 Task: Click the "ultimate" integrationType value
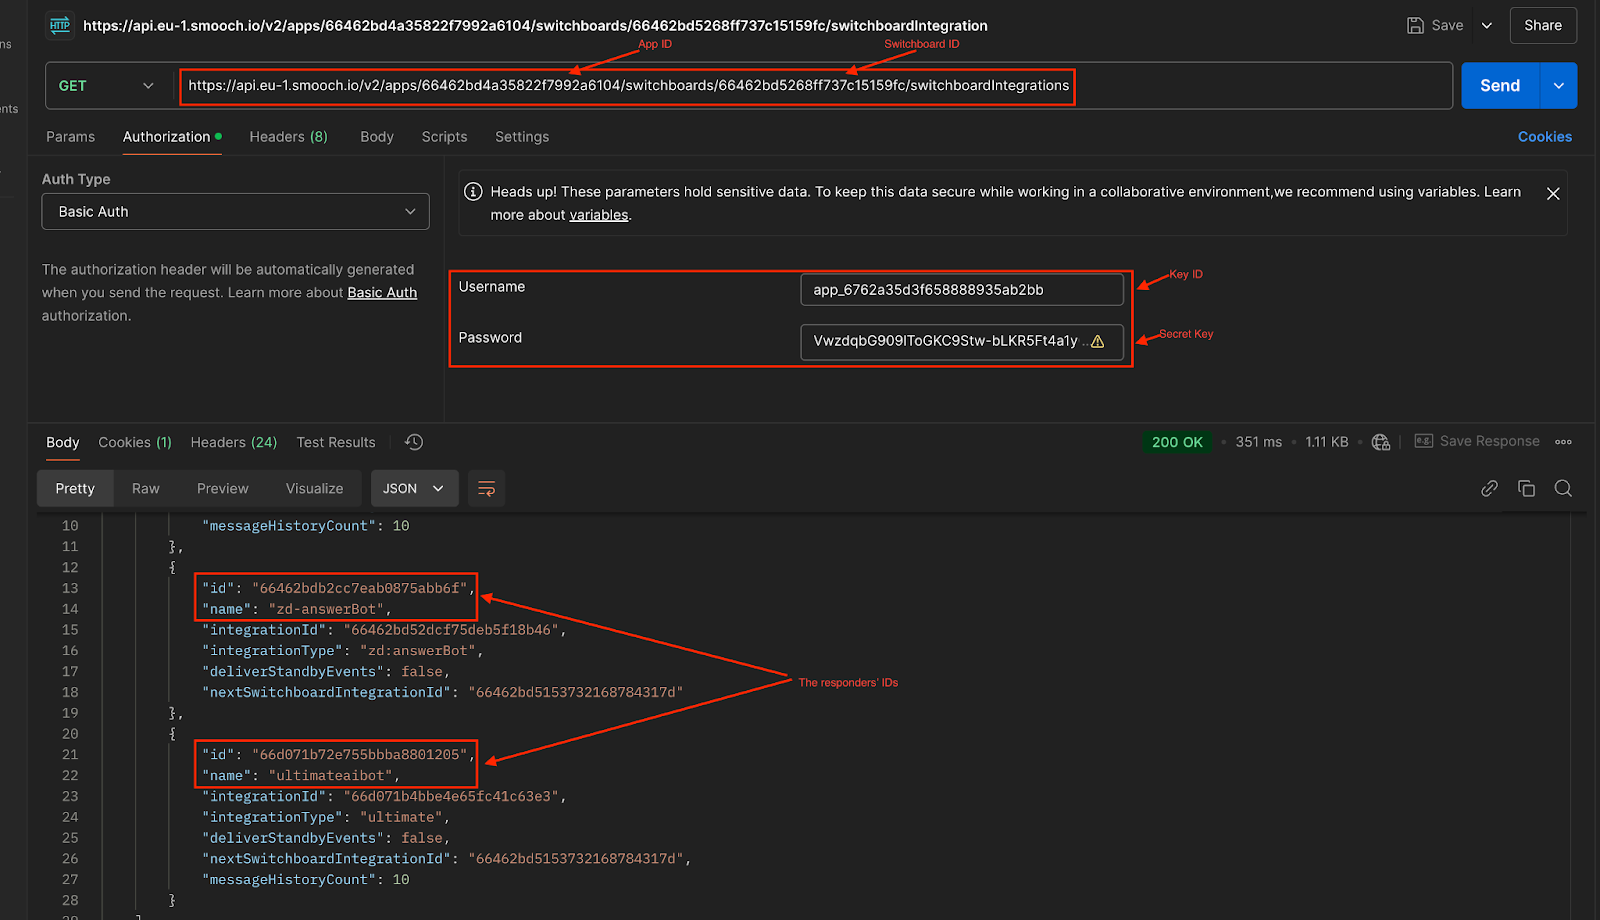tap(401, 817)
